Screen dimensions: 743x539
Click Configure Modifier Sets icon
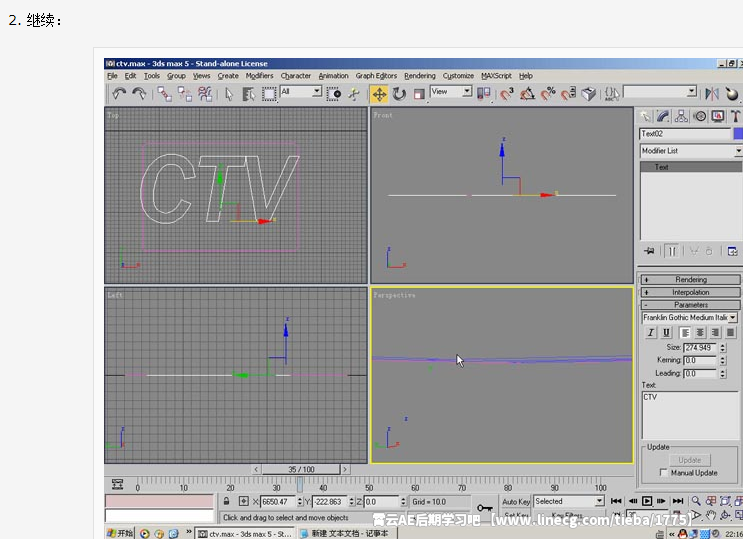(x=732, y=251)
